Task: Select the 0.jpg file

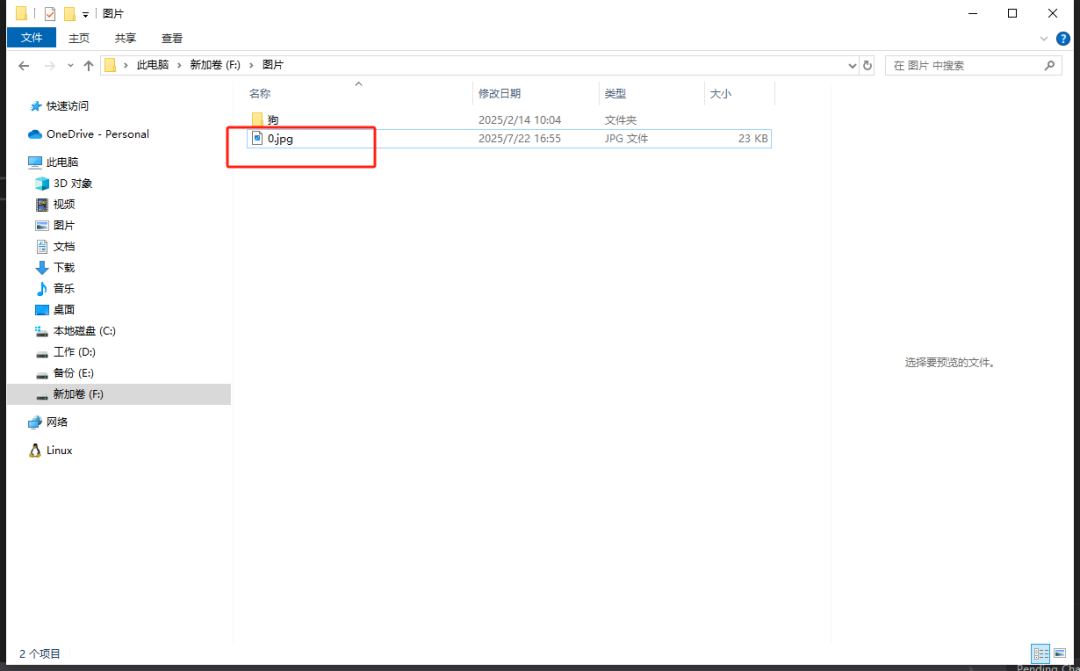Action: (x=280, y=139)
